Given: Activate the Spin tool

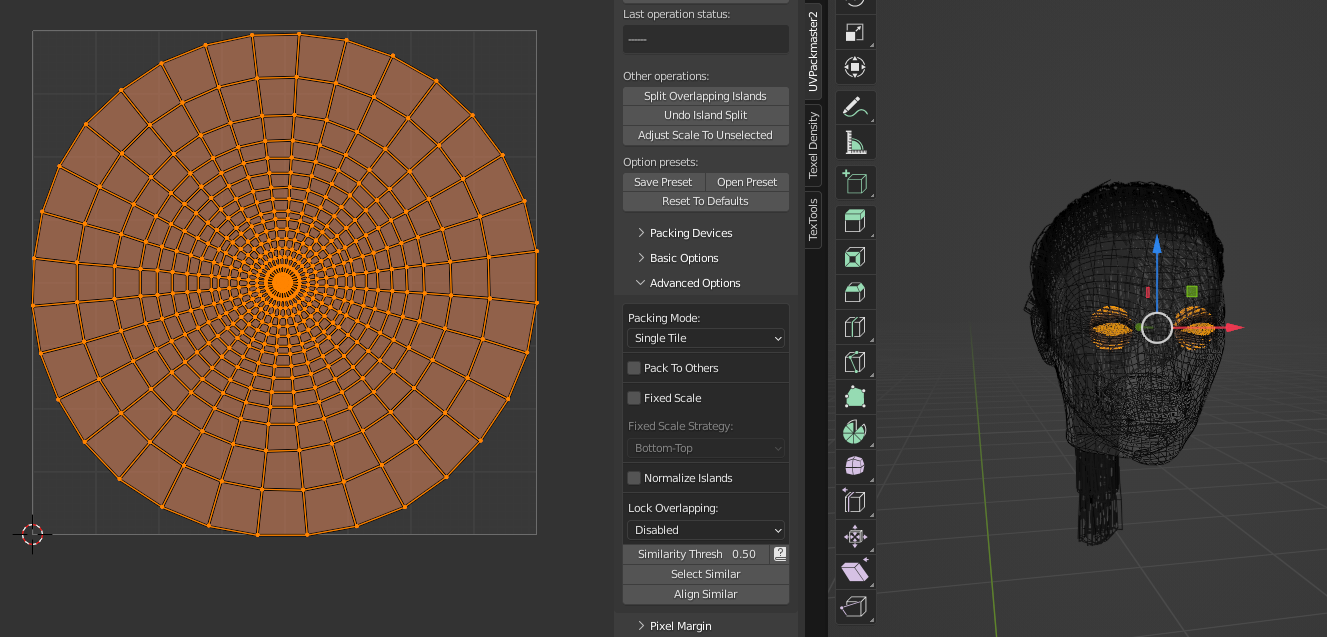Looking at the screenshot, I should 855,432.
